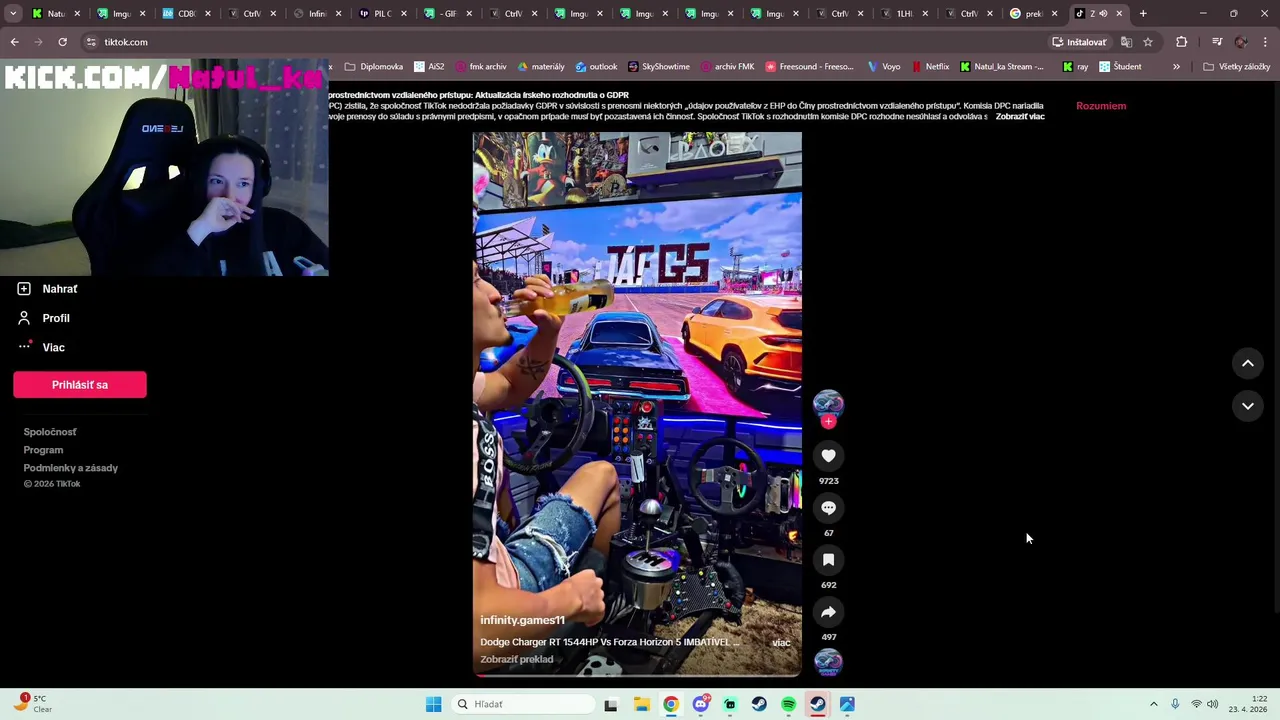Click the Prihlásiť sa button
This screenshot has height=720, width=1280.
click(80, 385)
